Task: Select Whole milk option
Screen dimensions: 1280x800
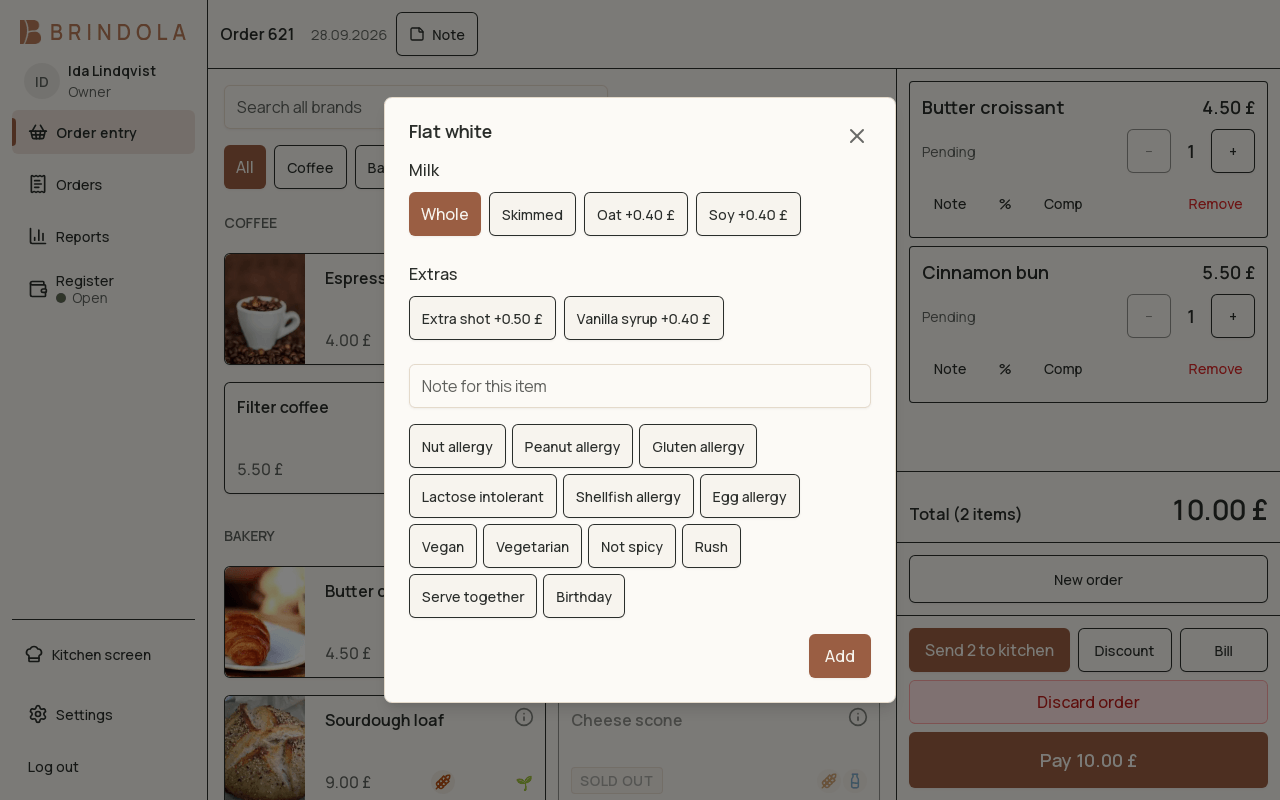Action: point(445,214)
